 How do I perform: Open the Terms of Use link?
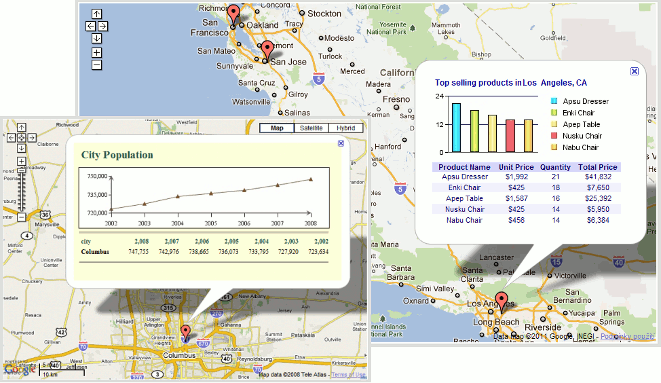[348, 375]
